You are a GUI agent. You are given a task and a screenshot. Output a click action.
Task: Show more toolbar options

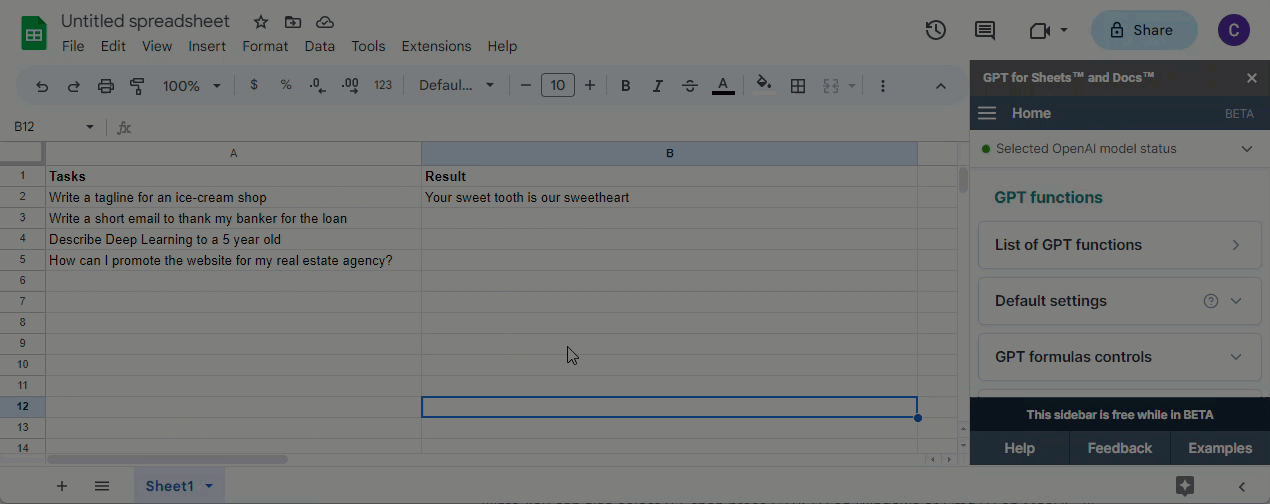click(883, 86)
